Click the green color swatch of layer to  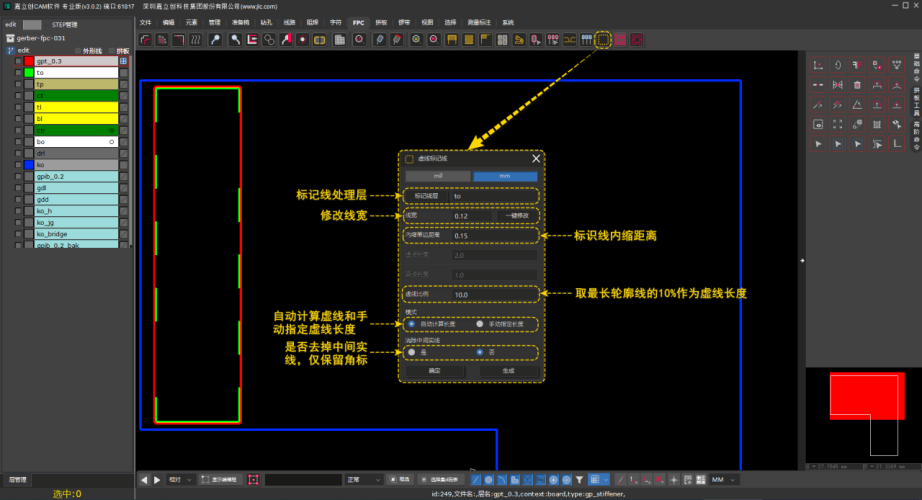[x=29, y=73]
